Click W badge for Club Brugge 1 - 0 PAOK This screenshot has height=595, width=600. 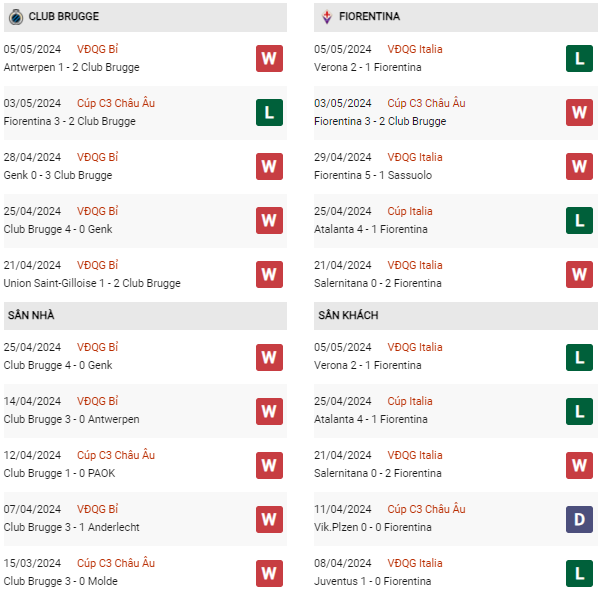269,465
